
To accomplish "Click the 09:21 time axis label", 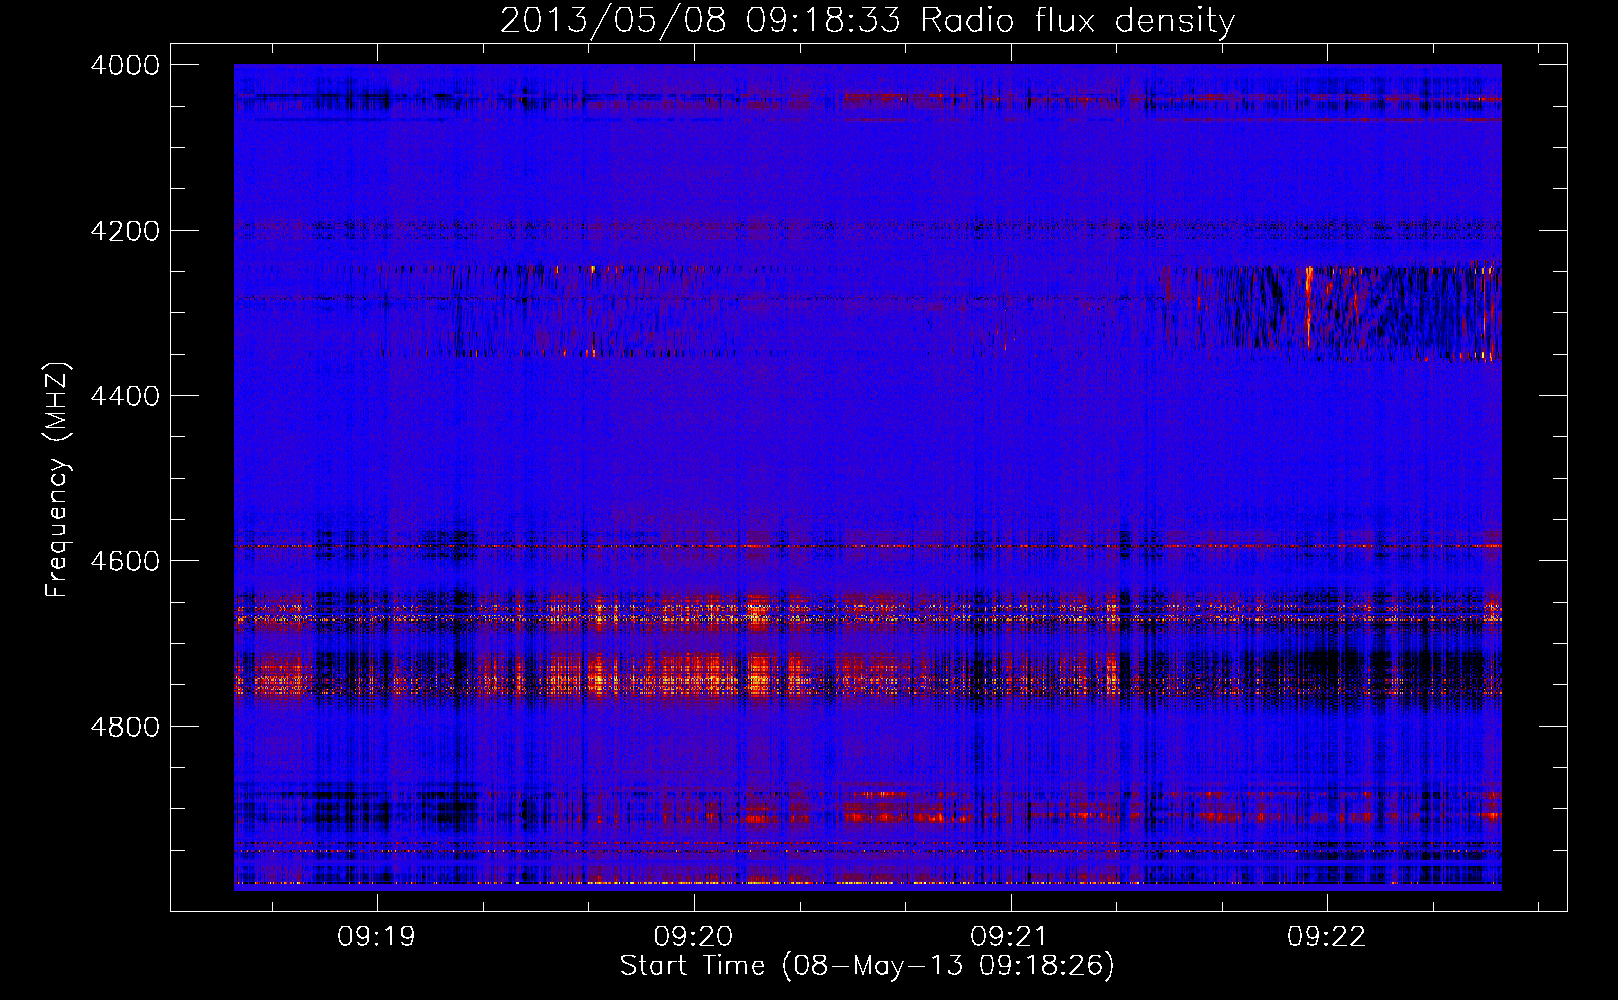I will click(x=1010, y=937).
